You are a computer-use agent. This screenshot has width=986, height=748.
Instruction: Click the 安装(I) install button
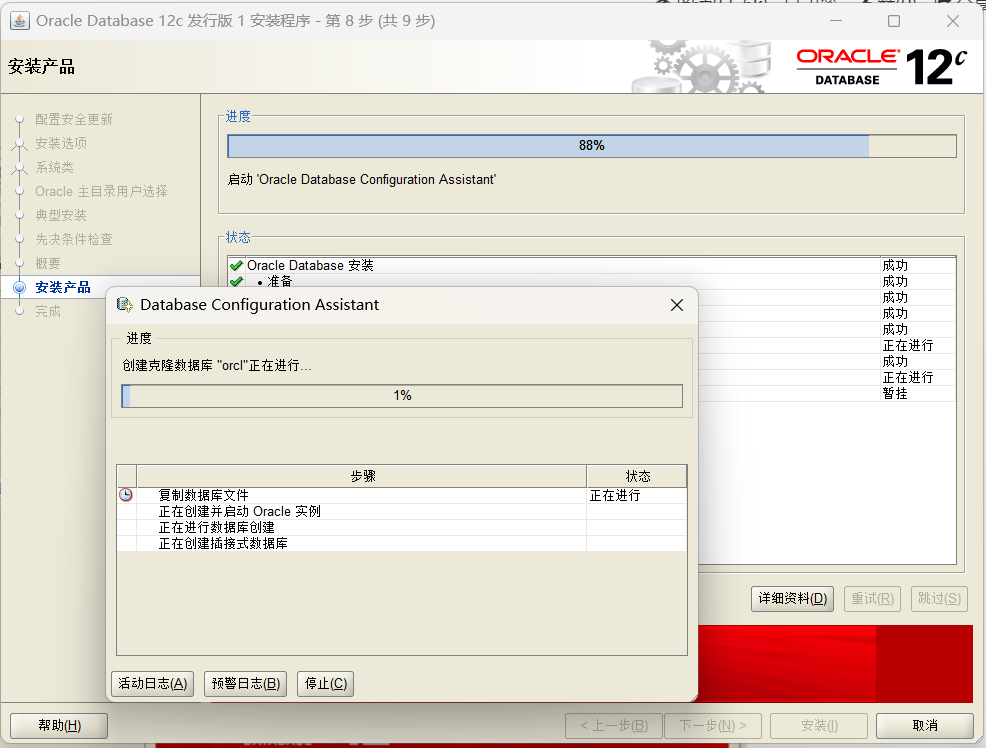tap(819, 725)
